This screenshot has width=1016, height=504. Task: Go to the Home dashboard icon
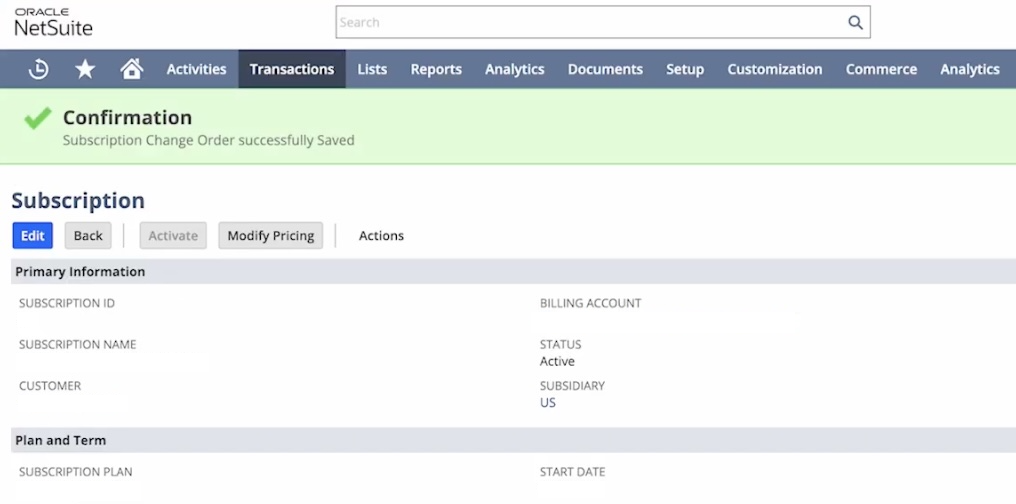click(131, 69)
